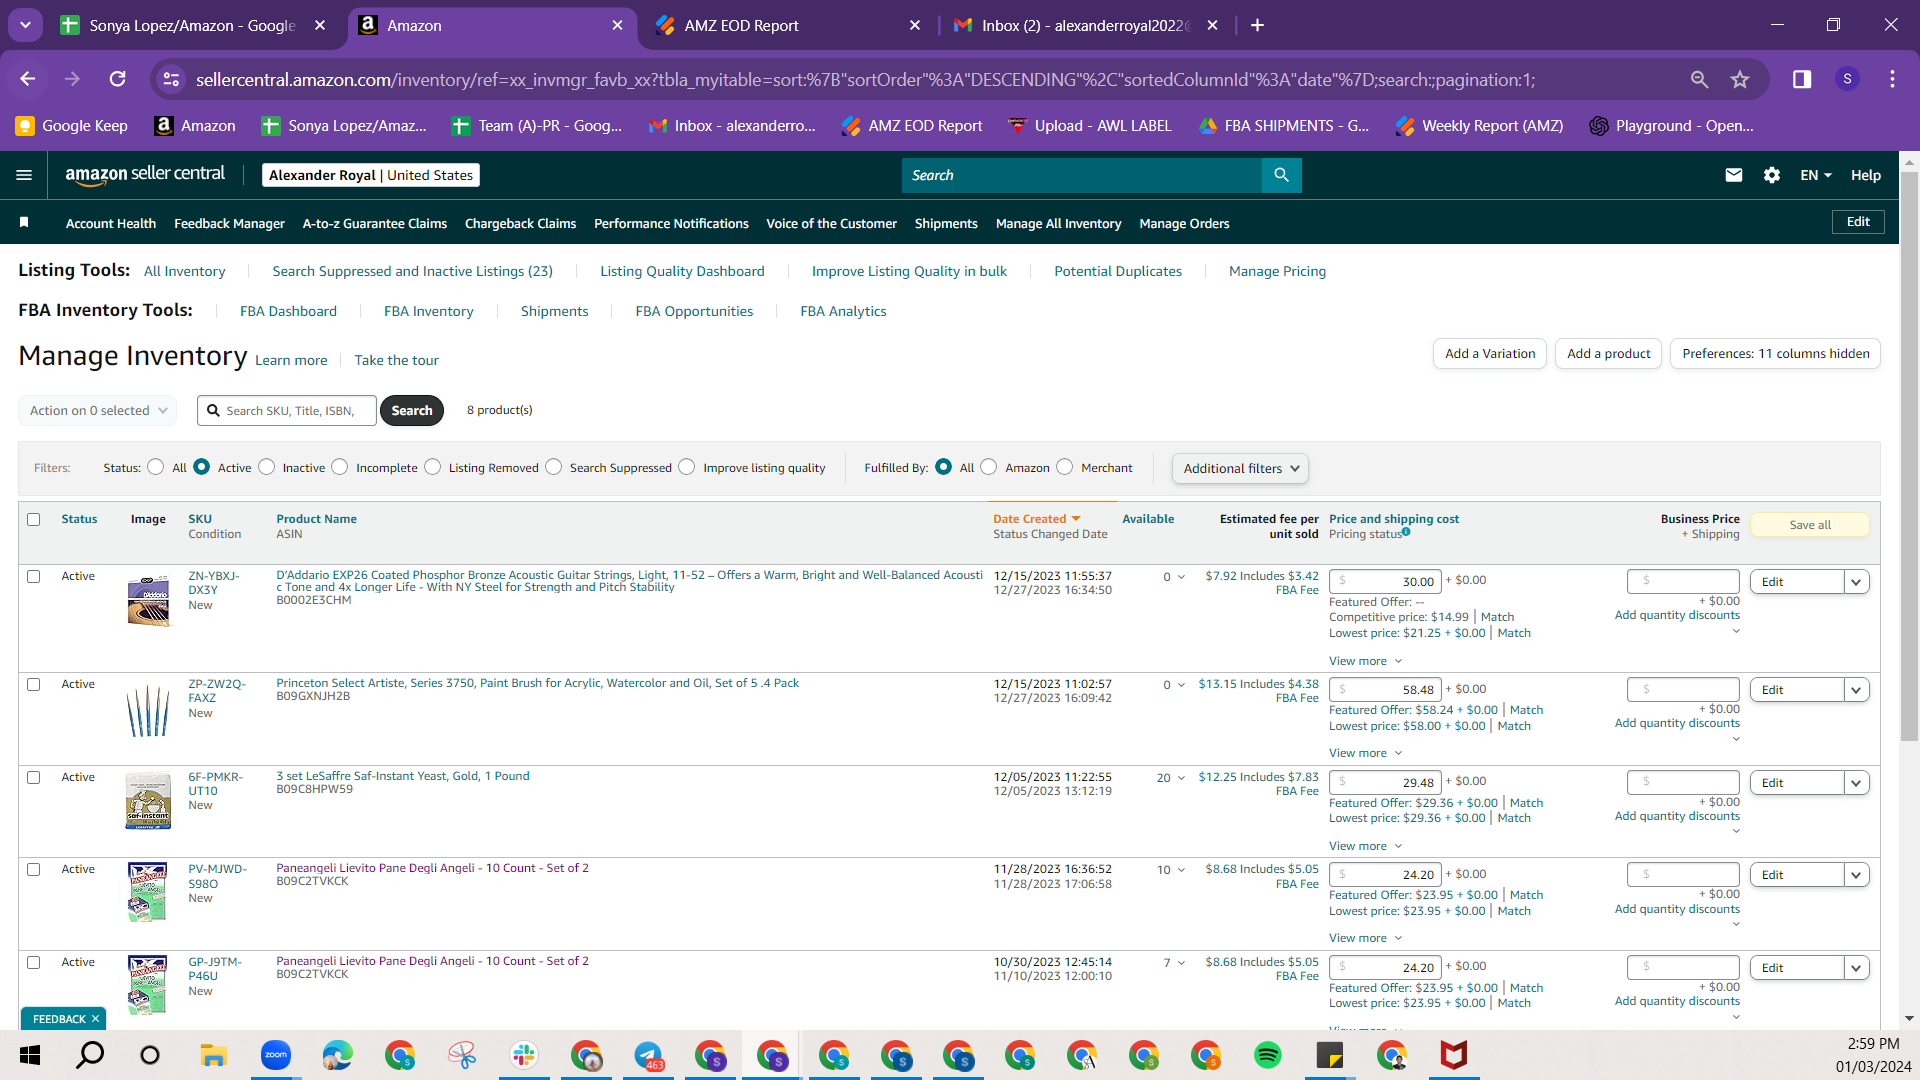Click the search magnifier button in header
This screenshot has height=1080, width=1920.
(x=1281, y=175)
